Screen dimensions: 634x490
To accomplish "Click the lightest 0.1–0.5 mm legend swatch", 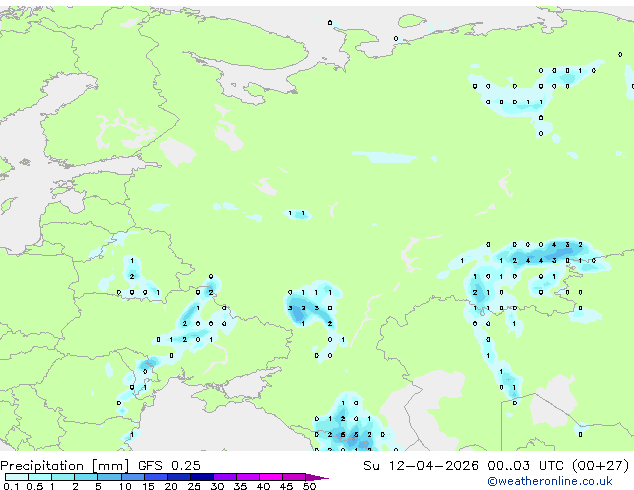I will point(17,477).
